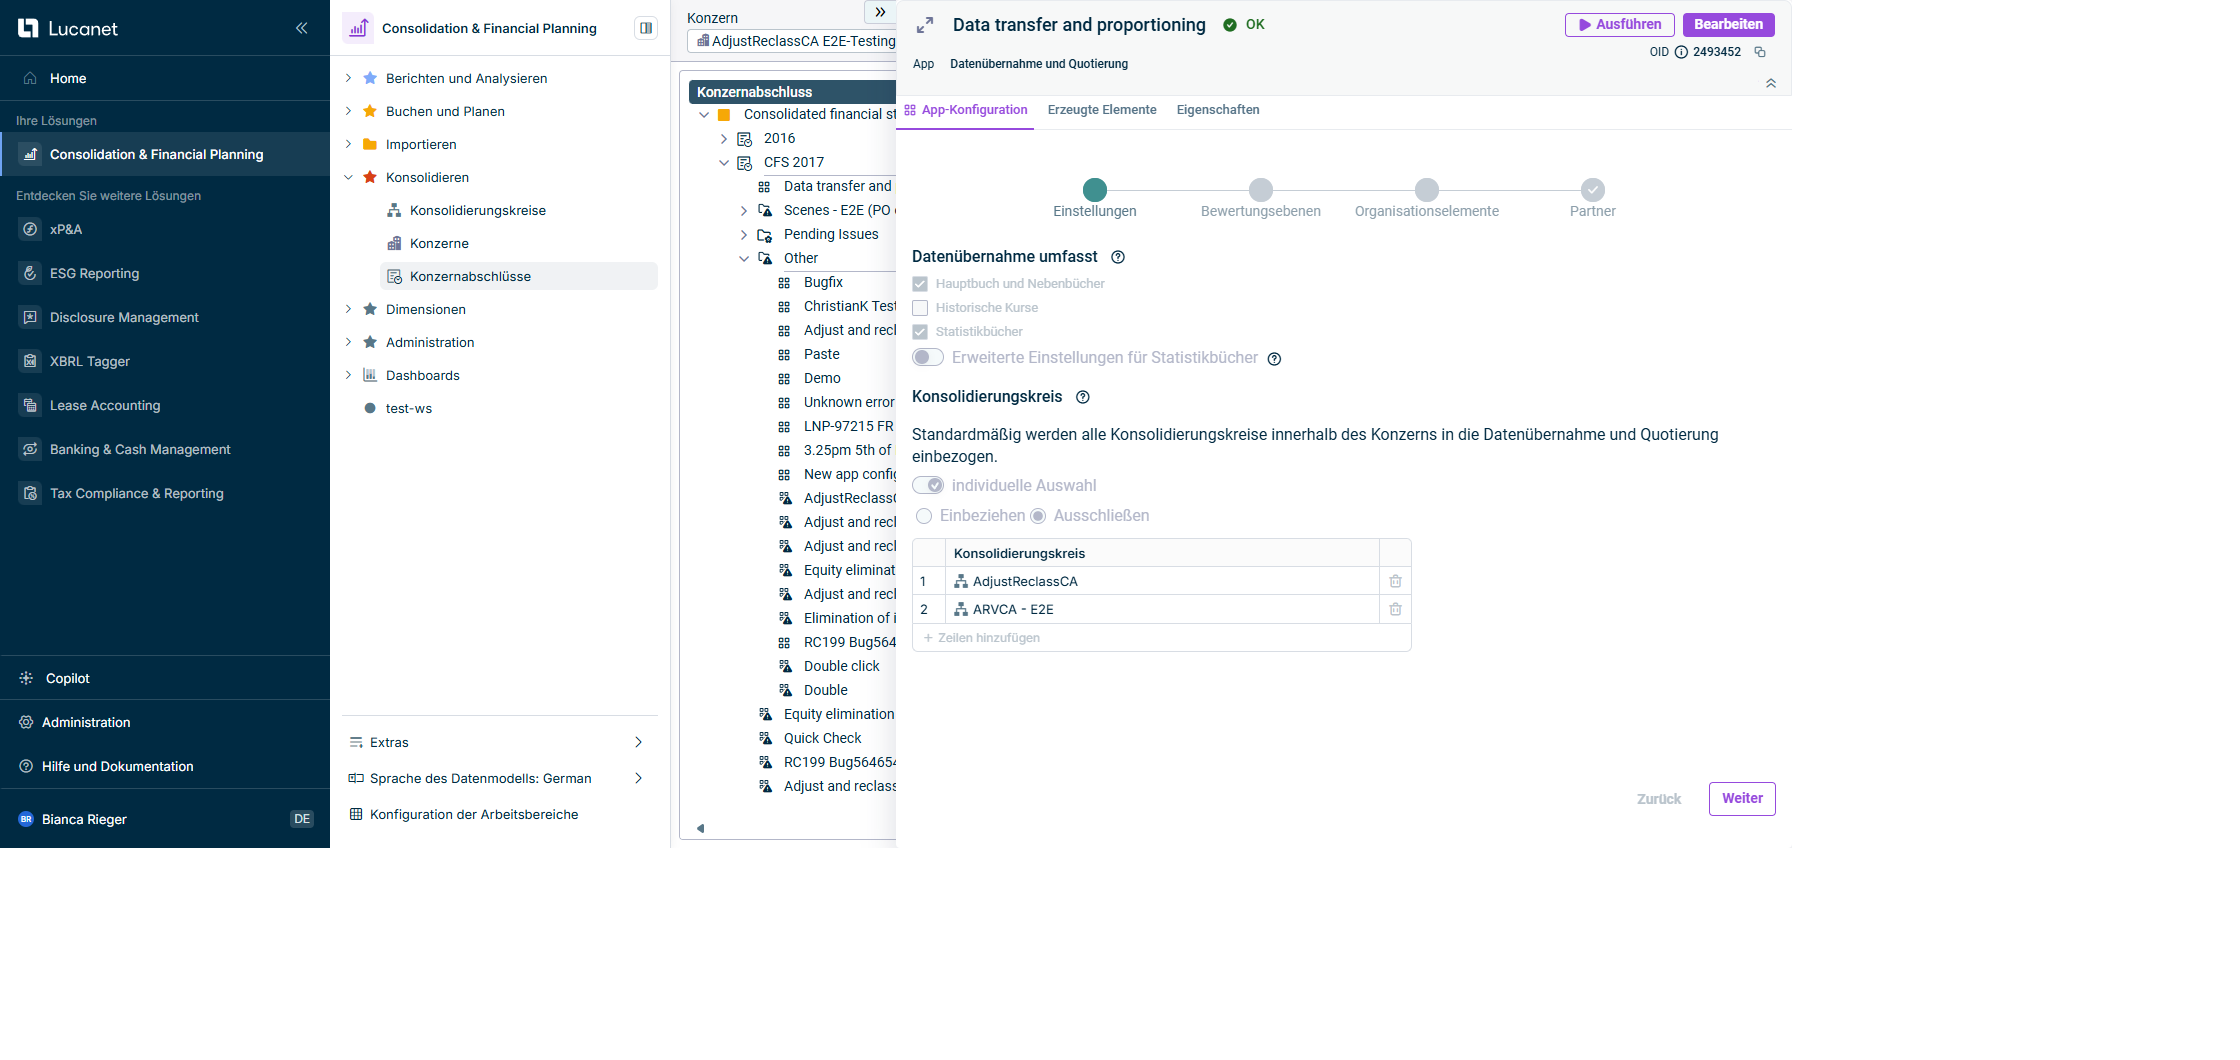Open the bottom sidebar Administration gear

[26, 722]
